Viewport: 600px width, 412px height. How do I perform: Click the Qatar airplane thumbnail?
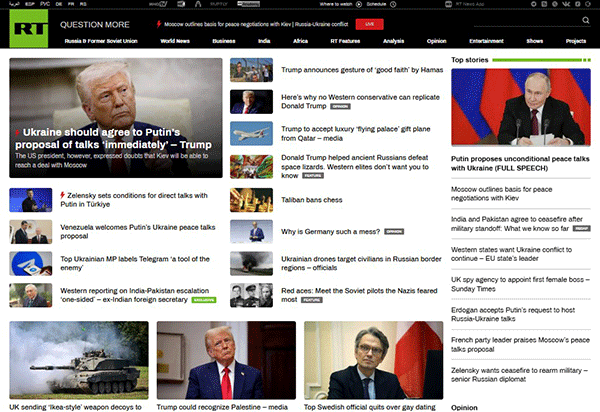pyautogui.click(x=251, y=134)
